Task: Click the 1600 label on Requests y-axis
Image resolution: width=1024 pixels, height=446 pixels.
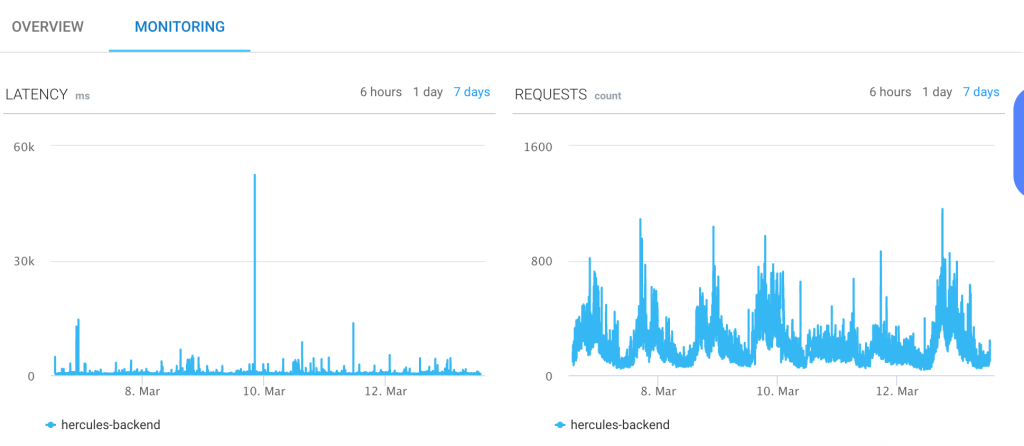Action: click(538, 146)
